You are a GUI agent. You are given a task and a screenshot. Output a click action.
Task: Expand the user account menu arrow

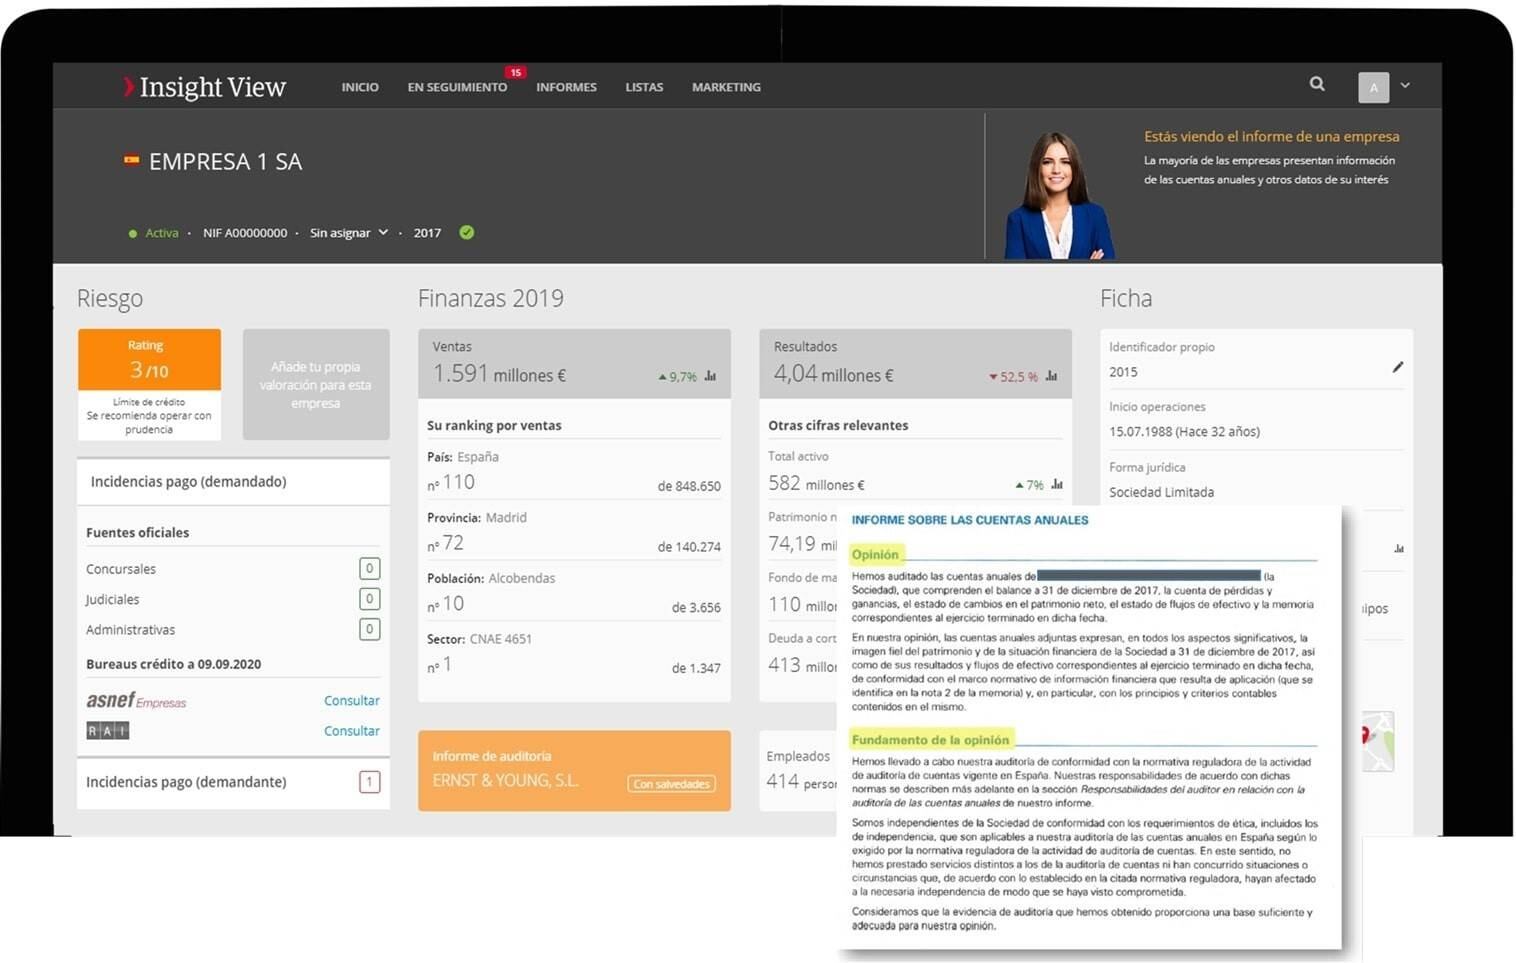click(1405, 86)
